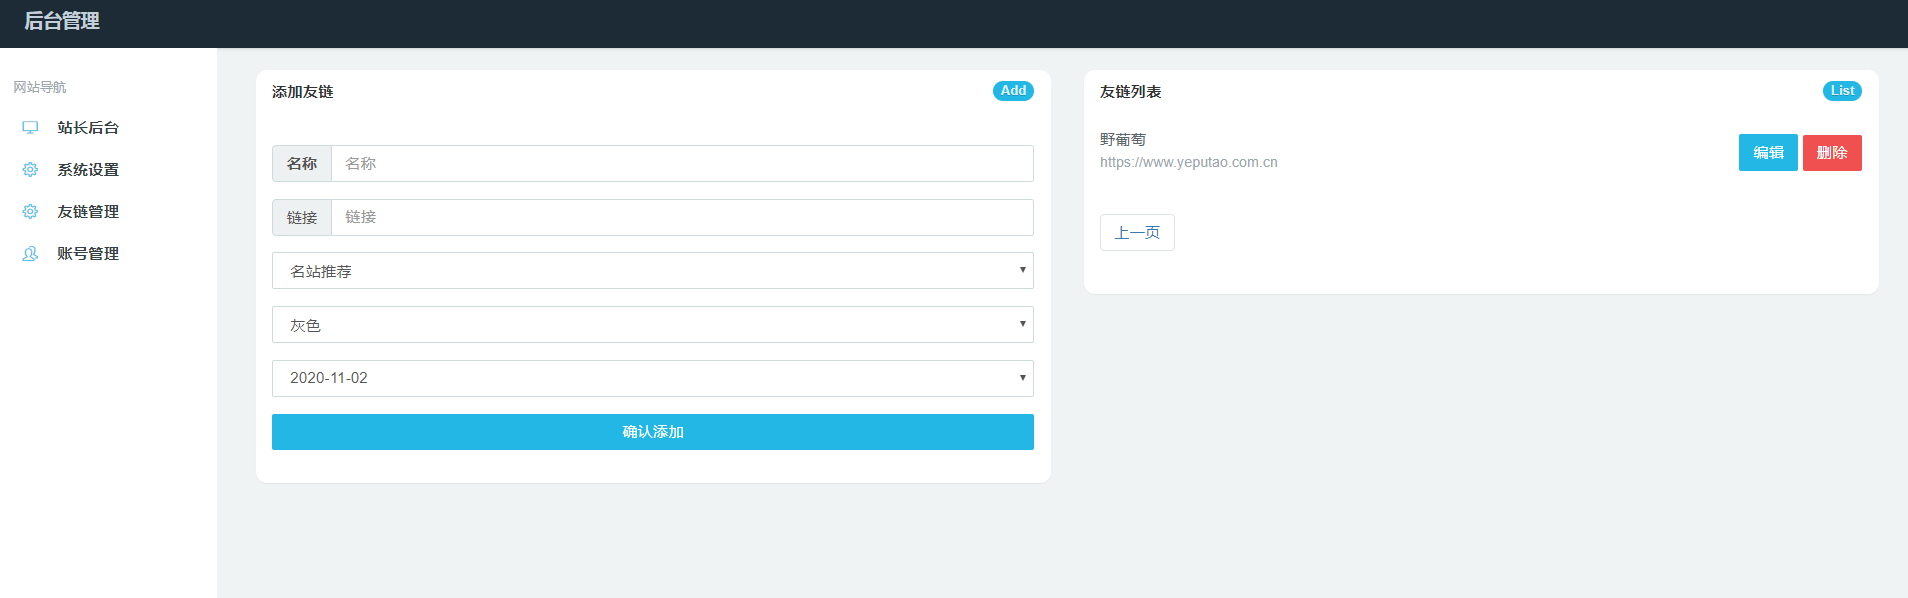The width and height of the screenshot is (1908, 598).
Task: Go to previous page with 上一页
Action: (1137, 233)
